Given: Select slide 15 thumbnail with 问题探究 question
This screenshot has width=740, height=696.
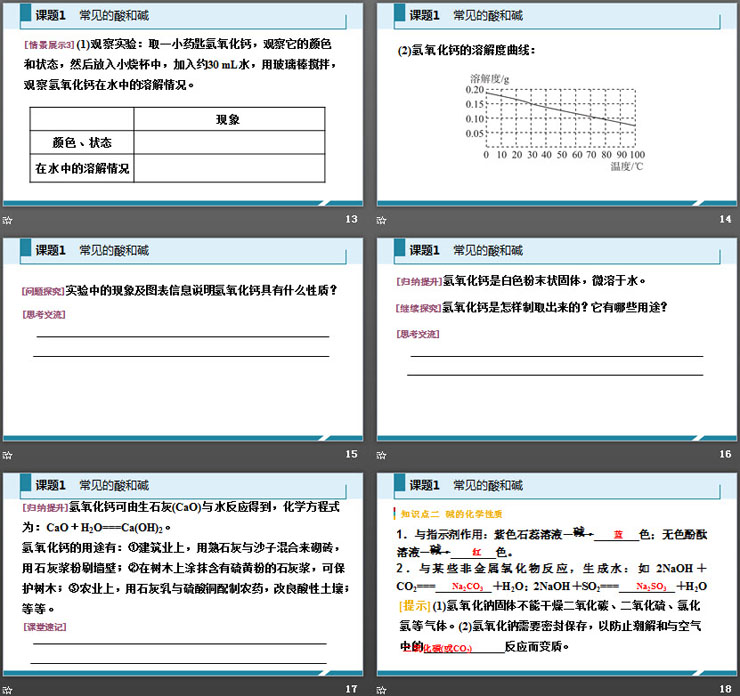Looking at the screenshot, I should (x=183, y=339).
